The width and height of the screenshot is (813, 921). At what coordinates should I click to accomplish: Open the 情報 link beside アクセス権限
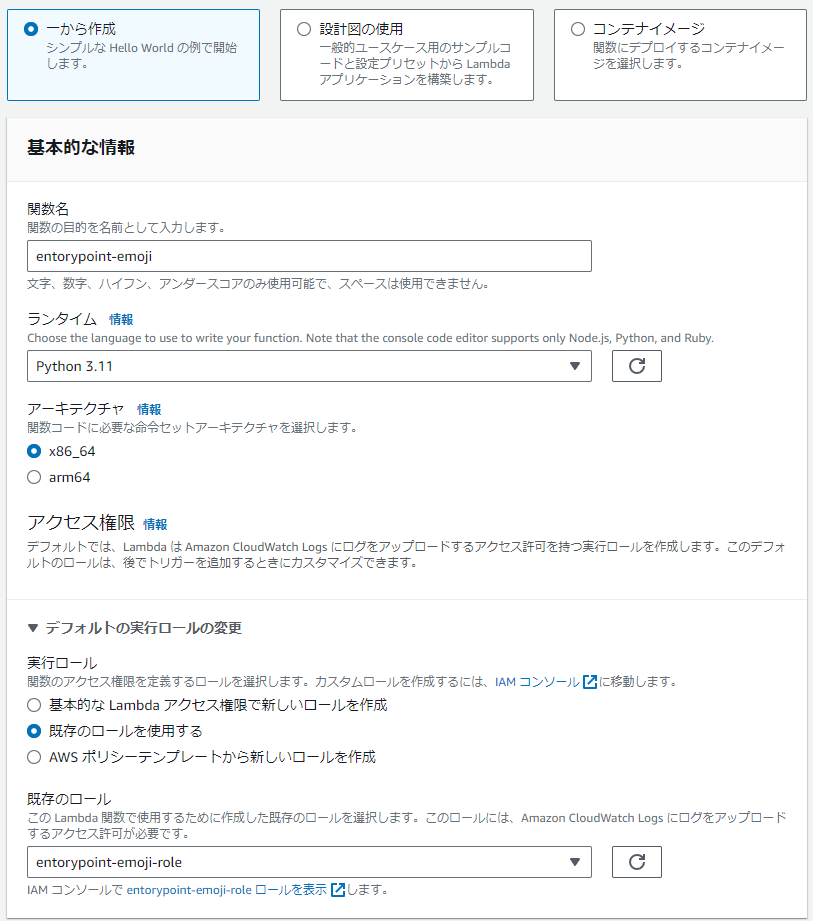155,524
